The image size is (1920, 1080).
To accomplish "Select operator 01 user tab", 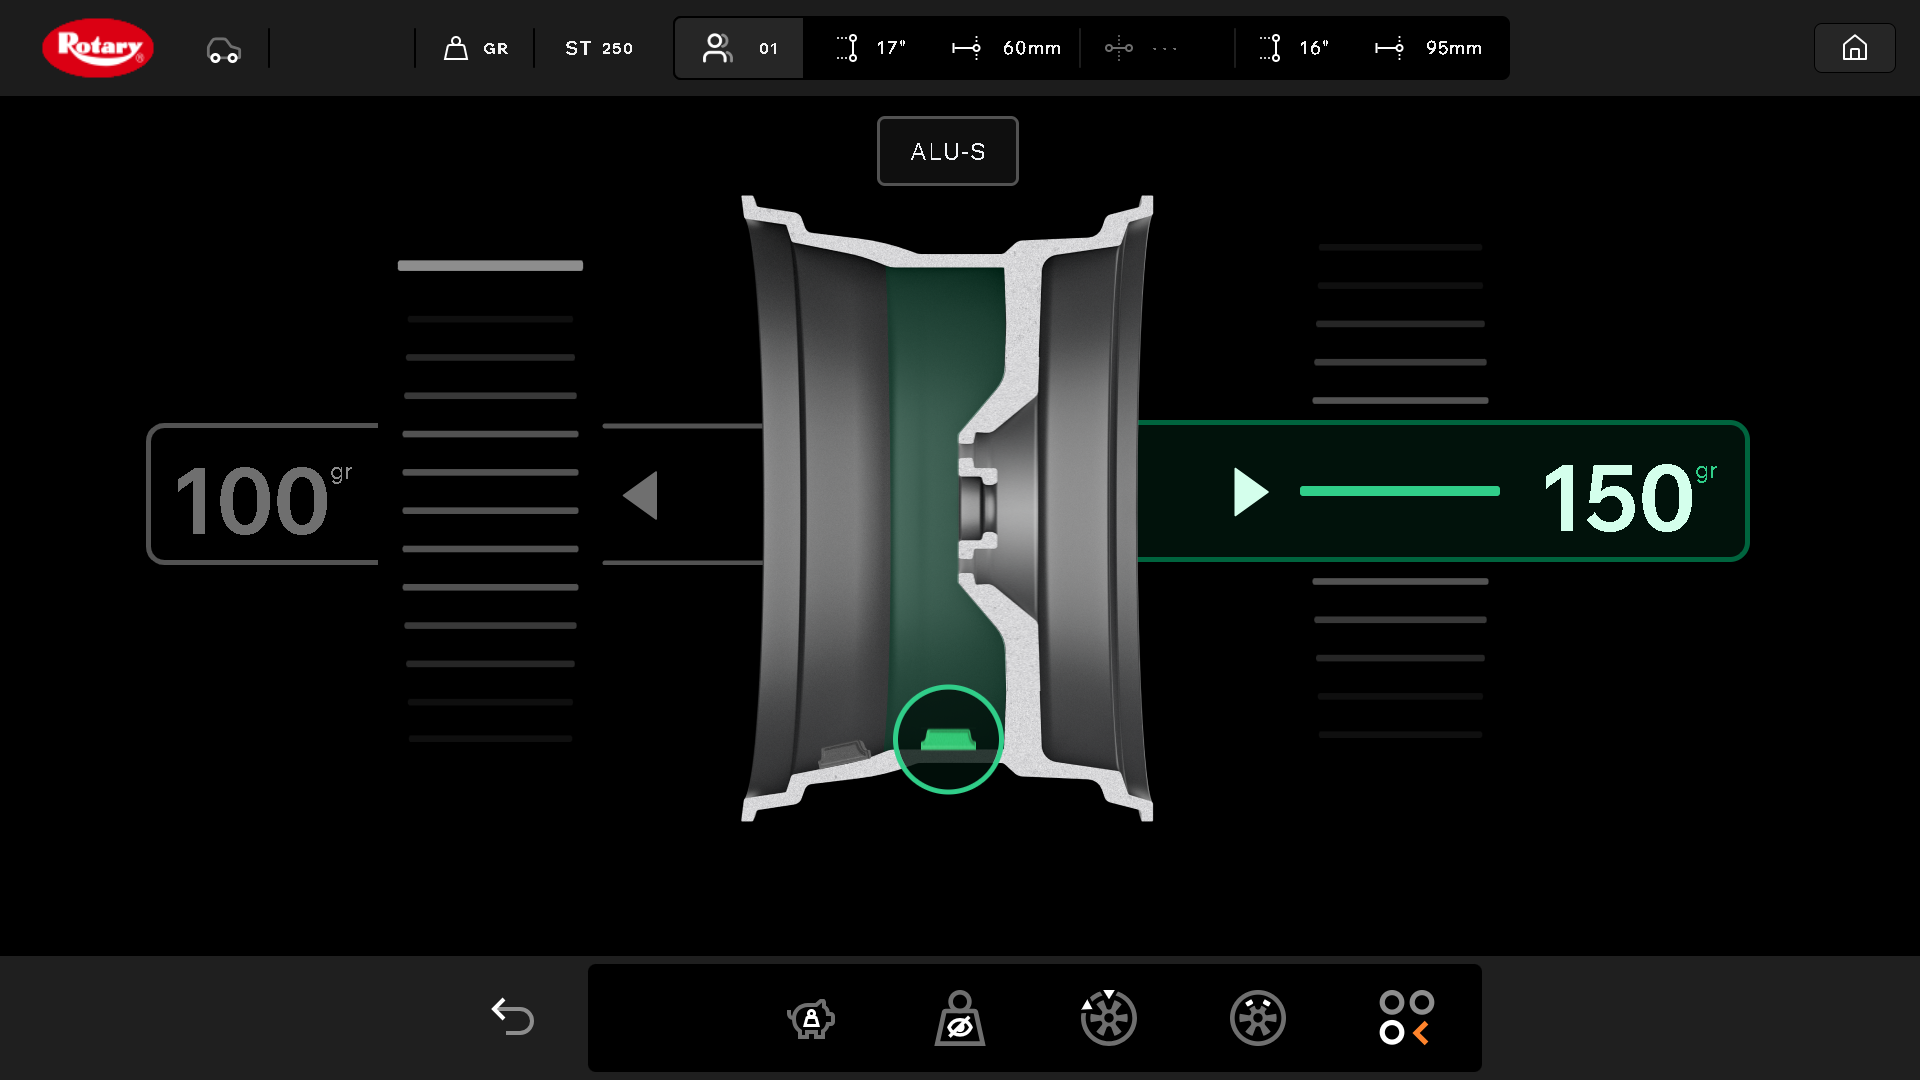I will (739, 48).
